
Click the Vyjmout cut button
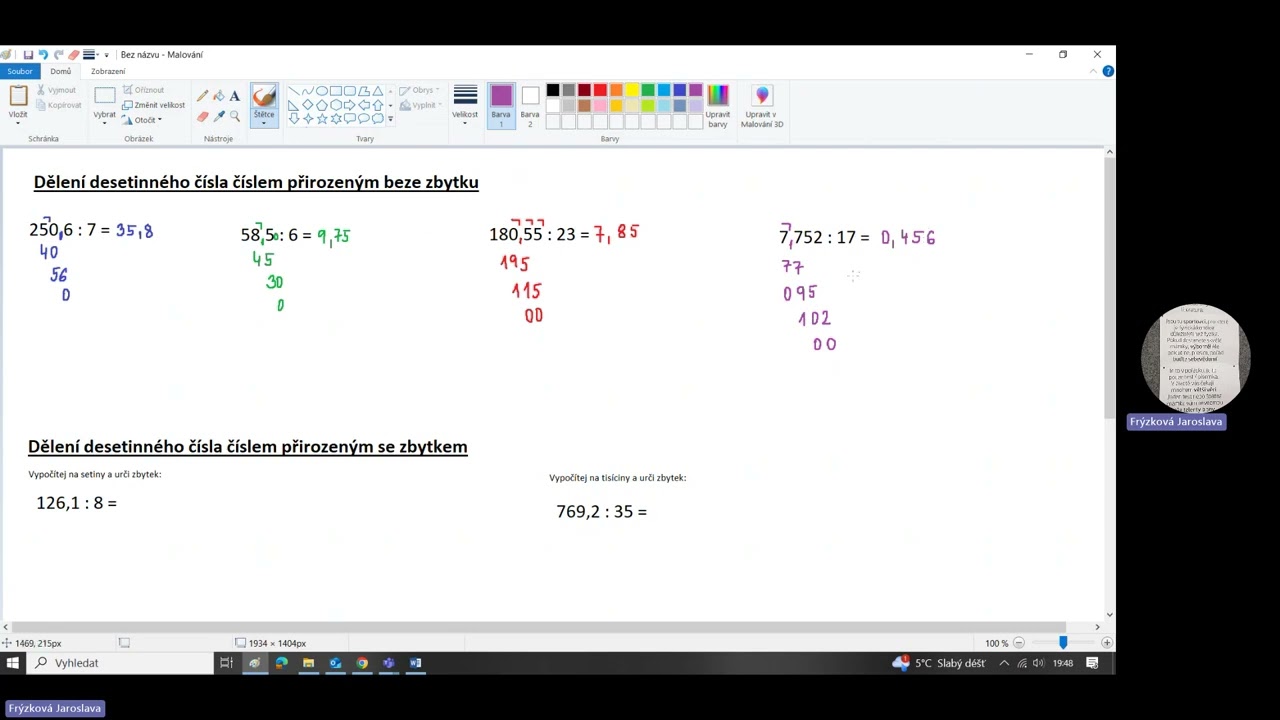pyautogui.click(x=56, y=90)
